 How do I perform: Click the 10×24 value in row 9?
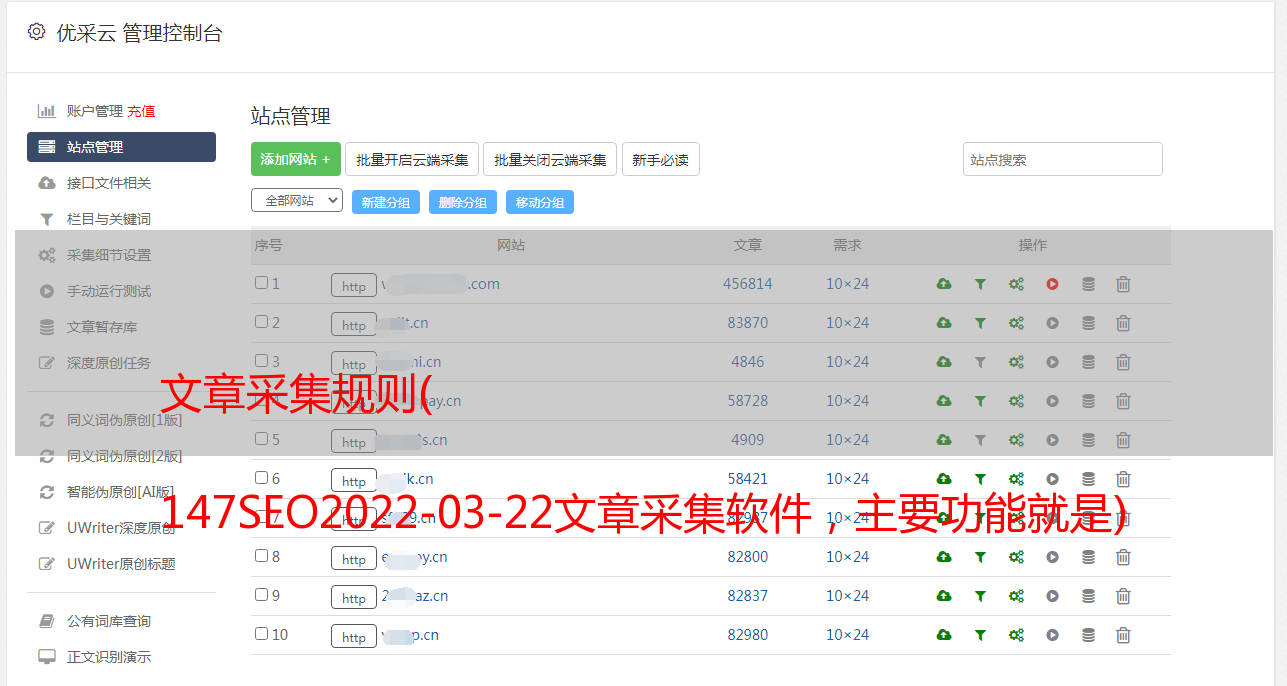click(x=847, y=596)
